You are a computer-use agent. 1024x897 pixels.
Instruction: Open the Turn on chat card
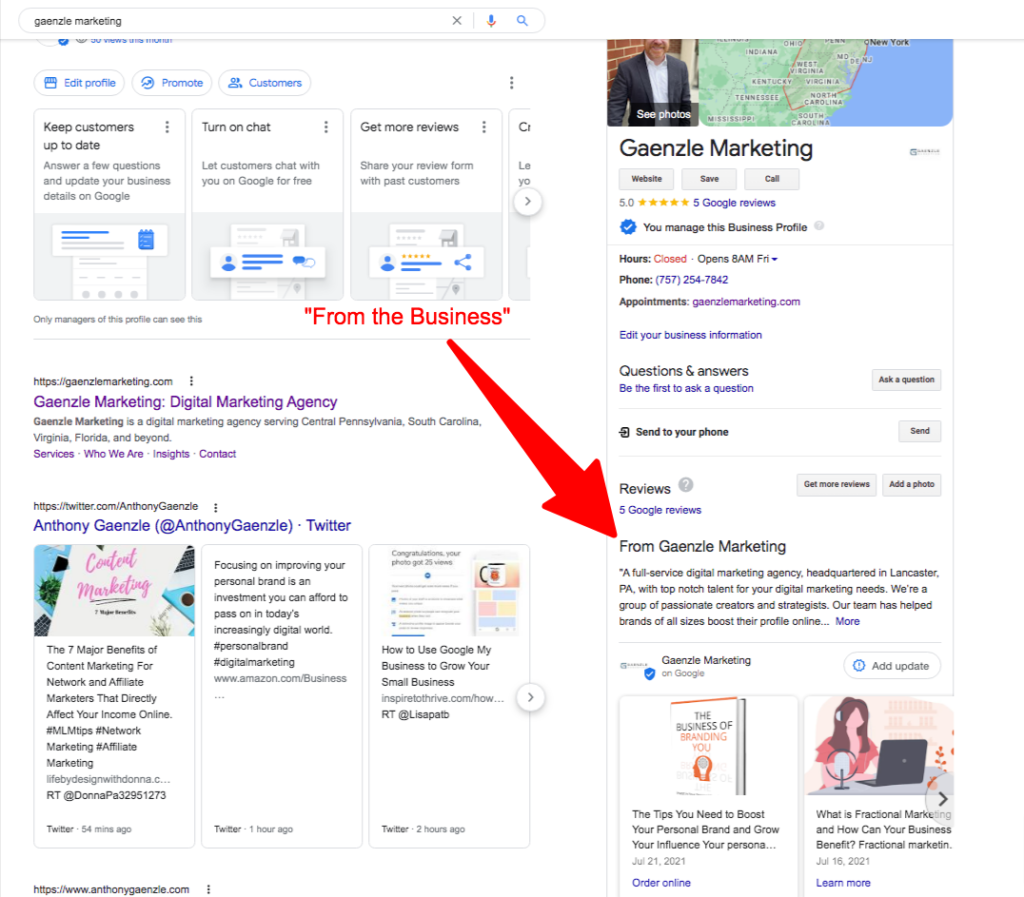tap(268, 204)
